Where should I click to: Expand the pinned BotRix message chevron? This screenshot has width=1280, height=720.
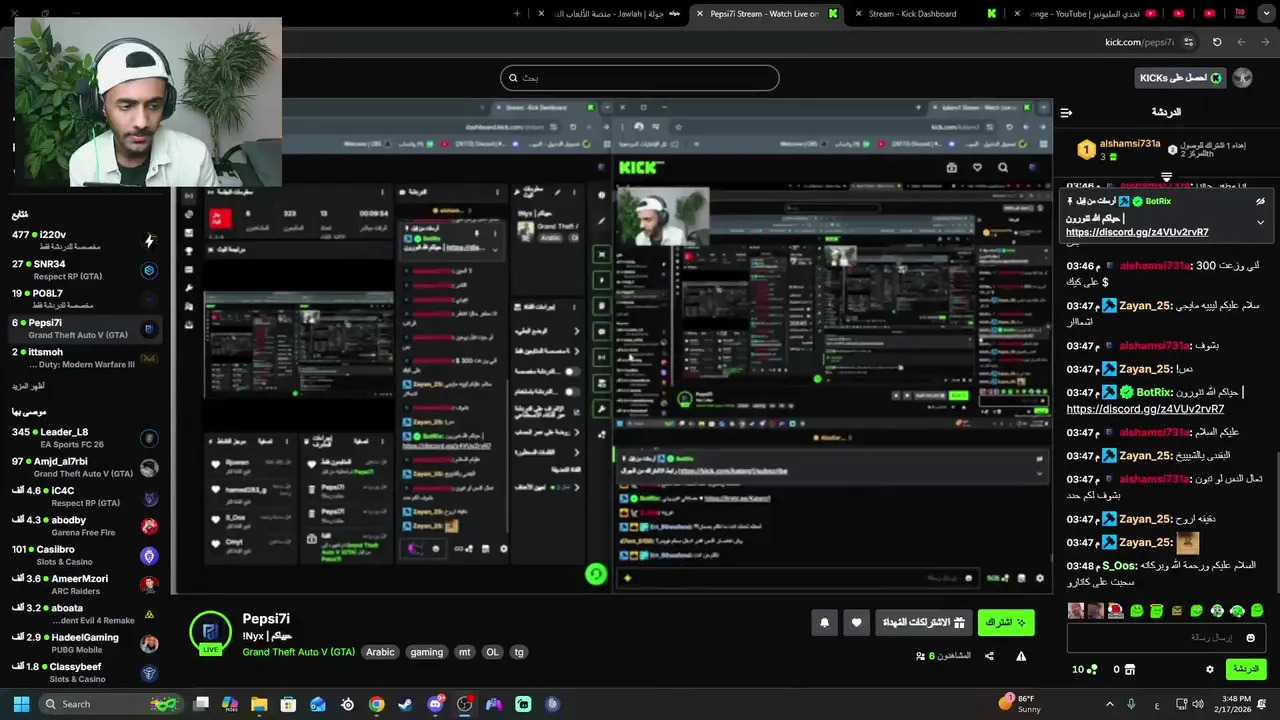tap(1260, 222)
